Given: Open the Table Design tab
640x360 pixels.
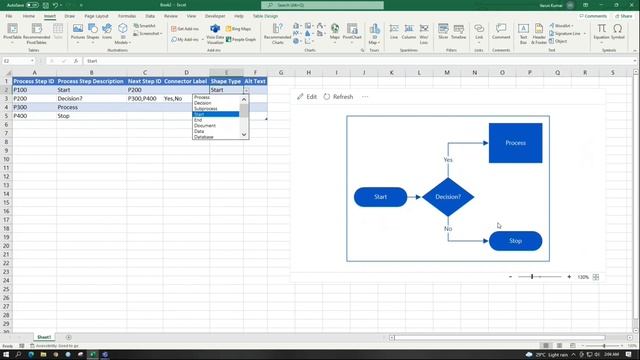Looking at the screenshot, I should tap(265, 16).
